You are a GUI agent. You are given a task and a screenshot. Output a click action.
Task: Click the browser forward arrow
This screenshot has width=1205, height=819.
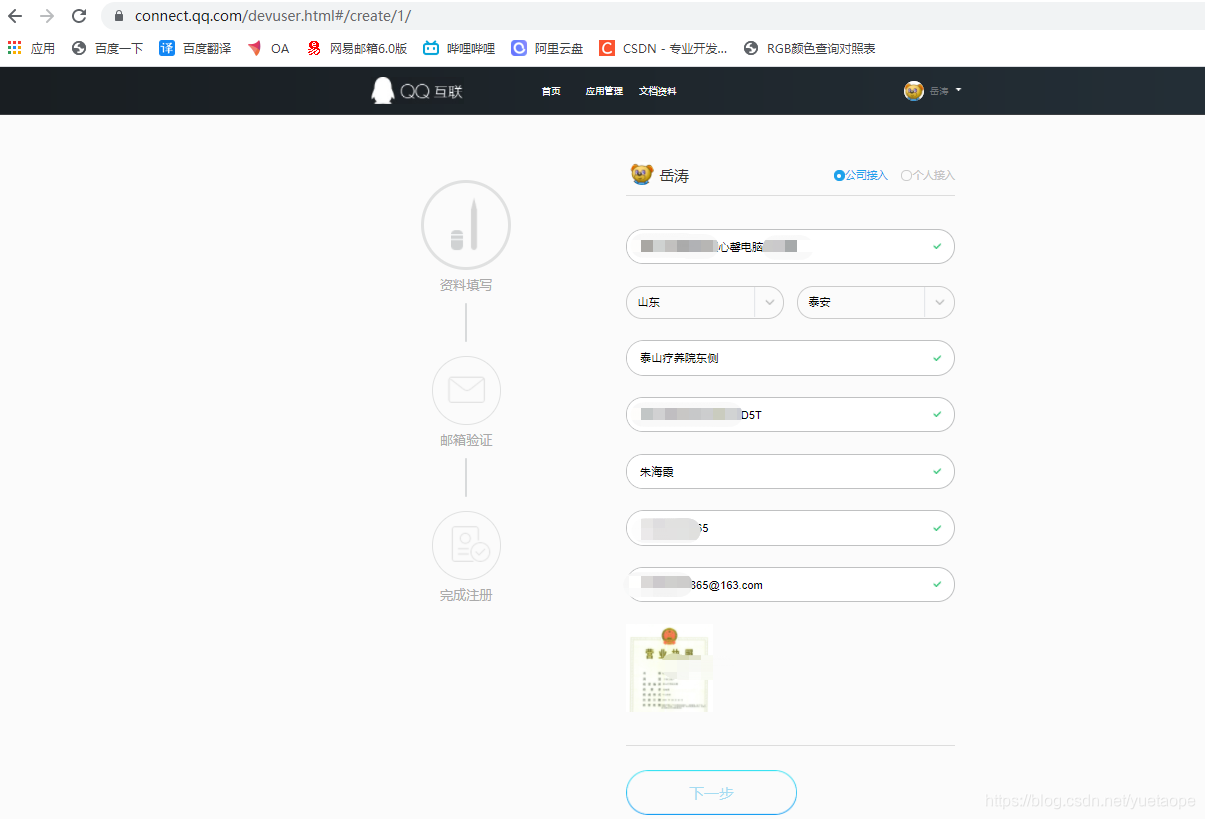tap(47, 16)
